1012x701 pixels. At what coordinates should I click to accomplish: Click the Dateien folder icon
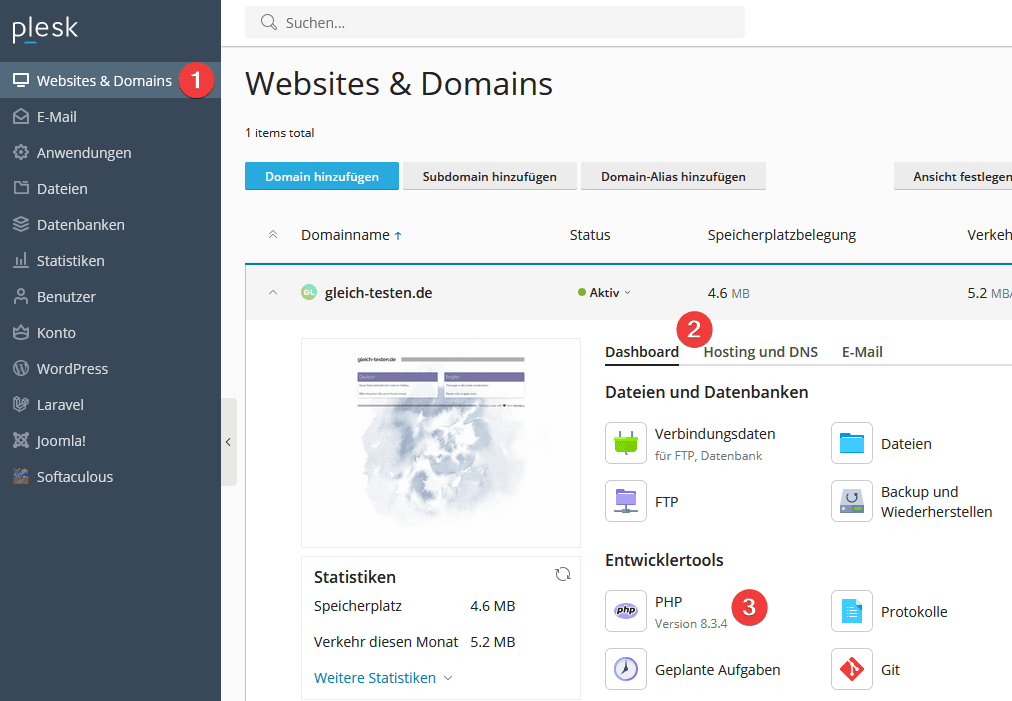coord(852,443)
